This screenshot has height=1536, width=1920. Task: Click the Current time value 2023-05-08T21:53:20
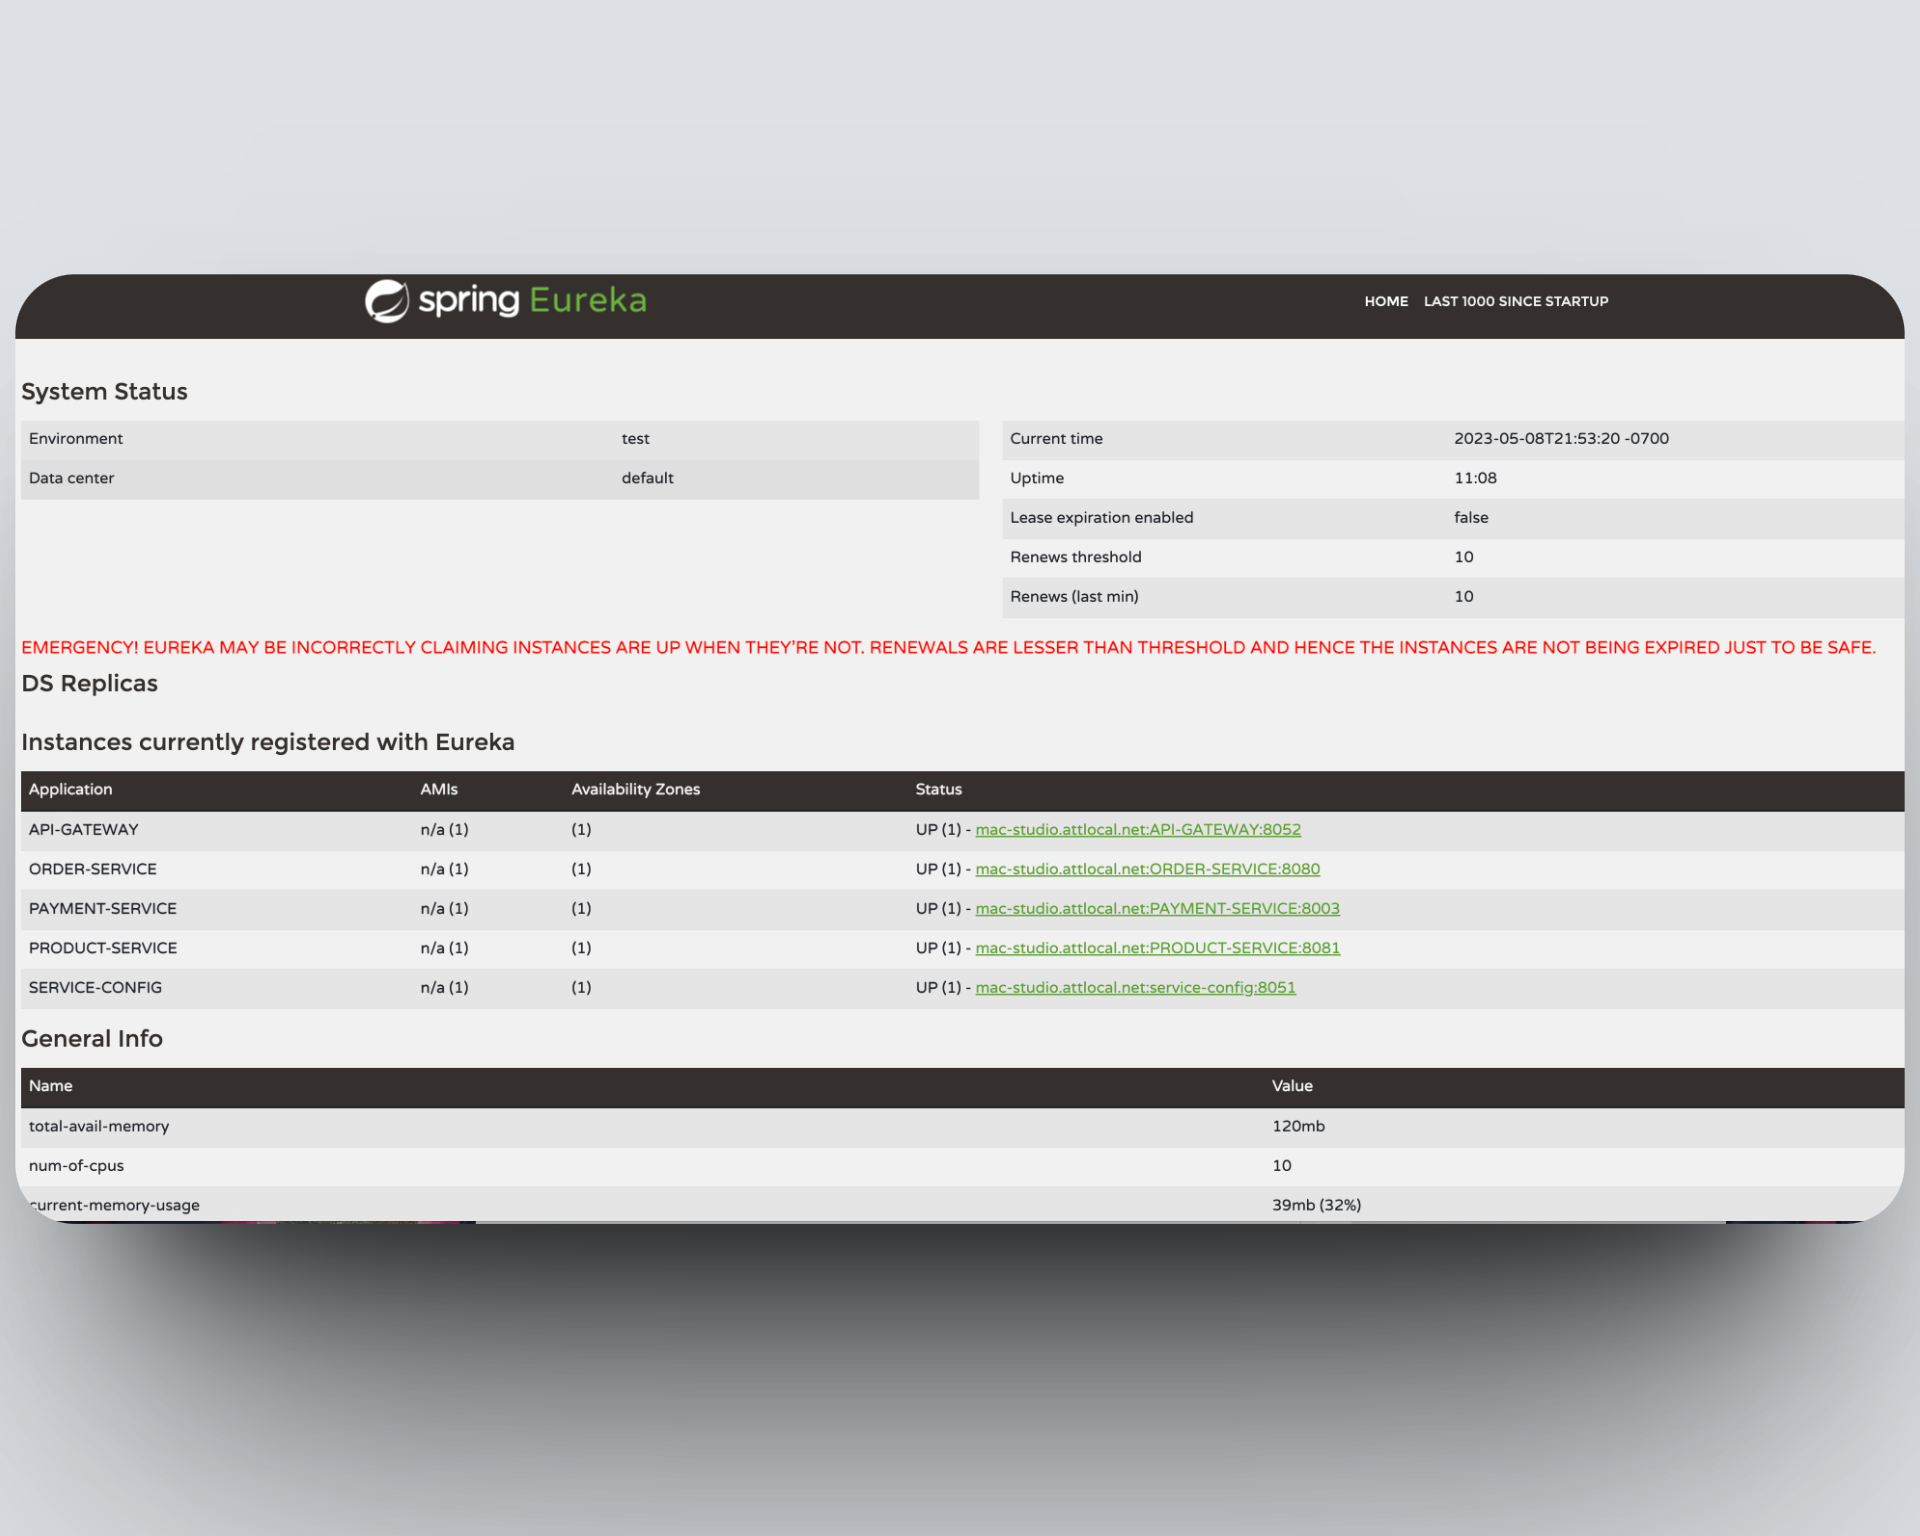point(1561,438)
